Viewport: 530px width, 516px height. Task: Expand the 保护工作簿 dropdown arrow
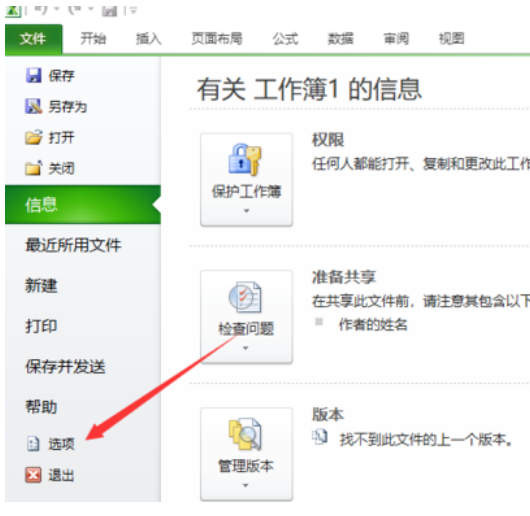coord(246,211)
